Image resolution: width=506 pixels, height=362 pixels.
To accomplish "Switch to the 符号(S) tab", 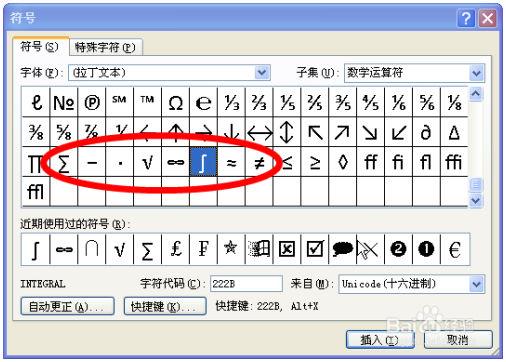I will click(x=40, y=46).
